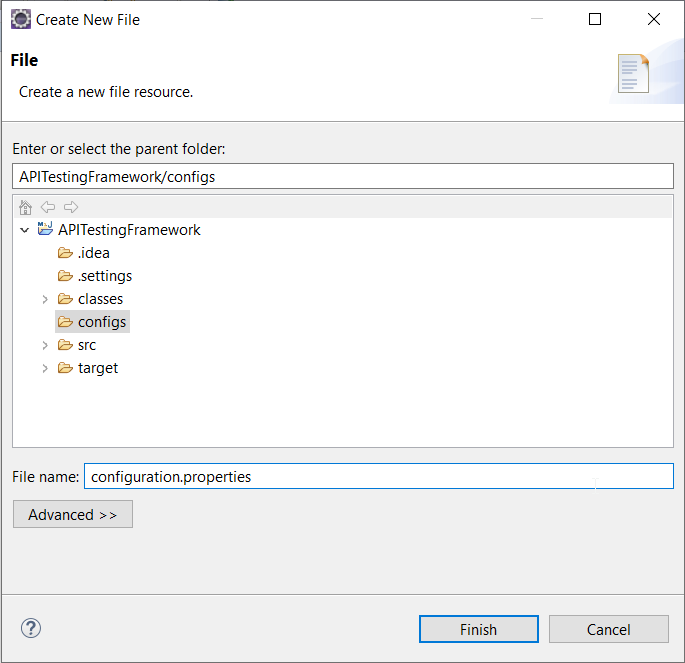
Task: Click the Back arrow icon above folder tree
Action: coord(48,207)
